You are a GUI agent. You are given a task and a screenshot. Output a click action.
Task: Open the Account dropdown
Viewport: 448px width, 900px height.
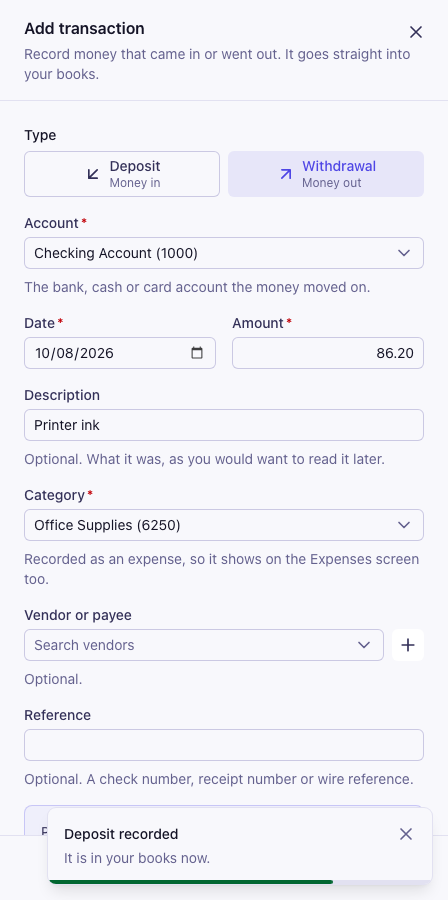coord(224,253)
